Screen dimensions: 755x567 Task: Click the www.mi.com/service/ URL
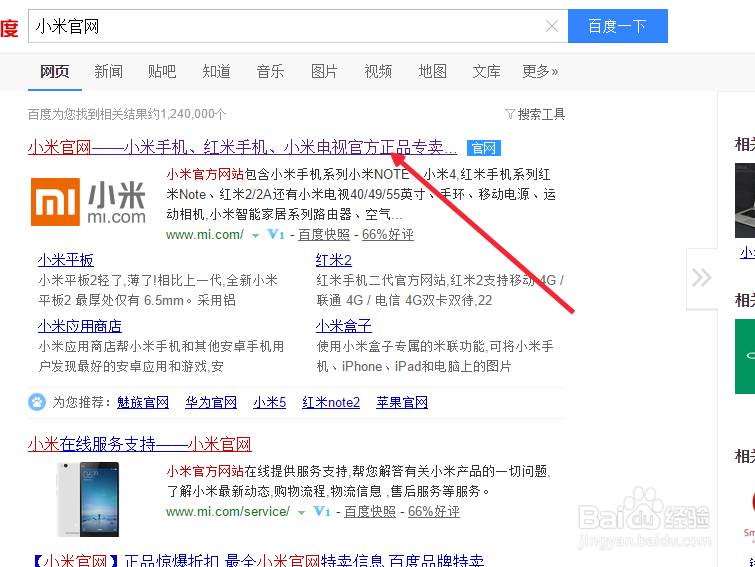point(228,512)
